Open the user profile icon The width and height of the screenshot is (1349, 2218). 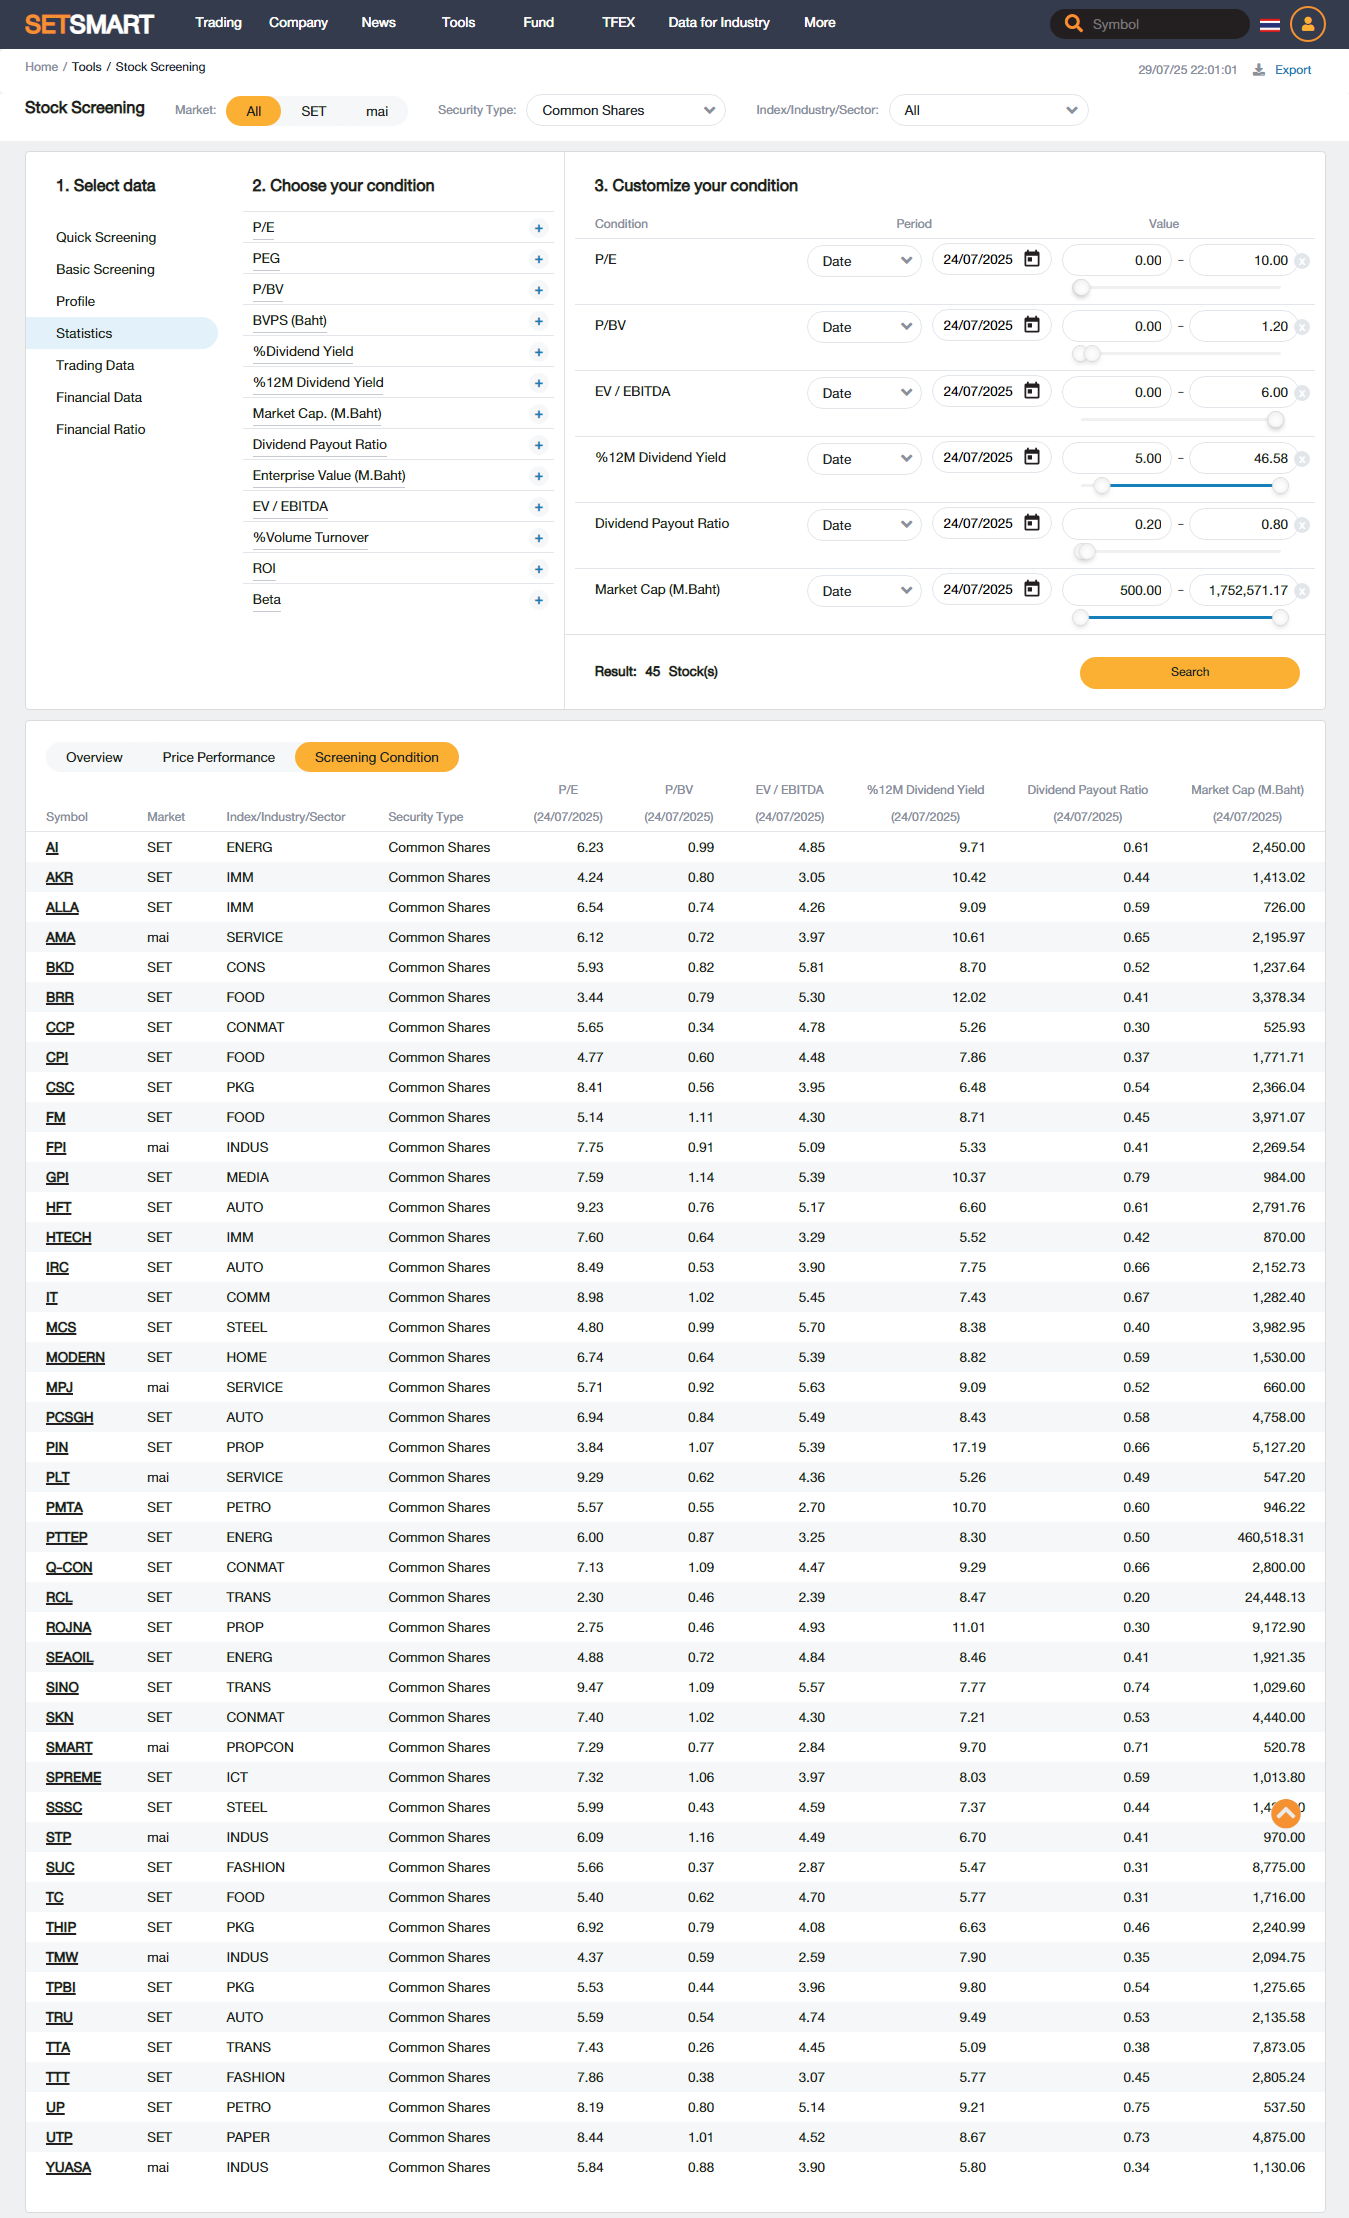click(1307, 24)
